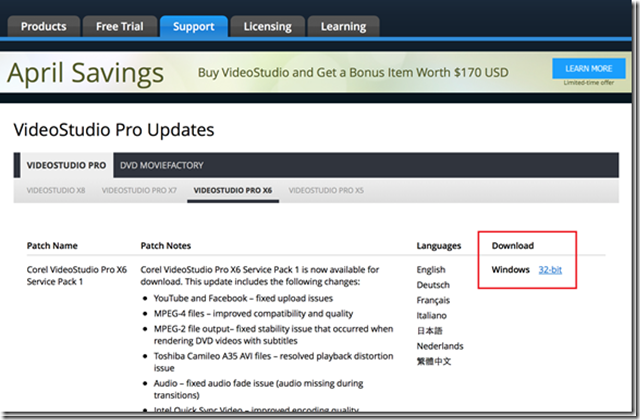The image size is (640, 420).
Task: Select the Support navigation tab
Action: [193, 27]
